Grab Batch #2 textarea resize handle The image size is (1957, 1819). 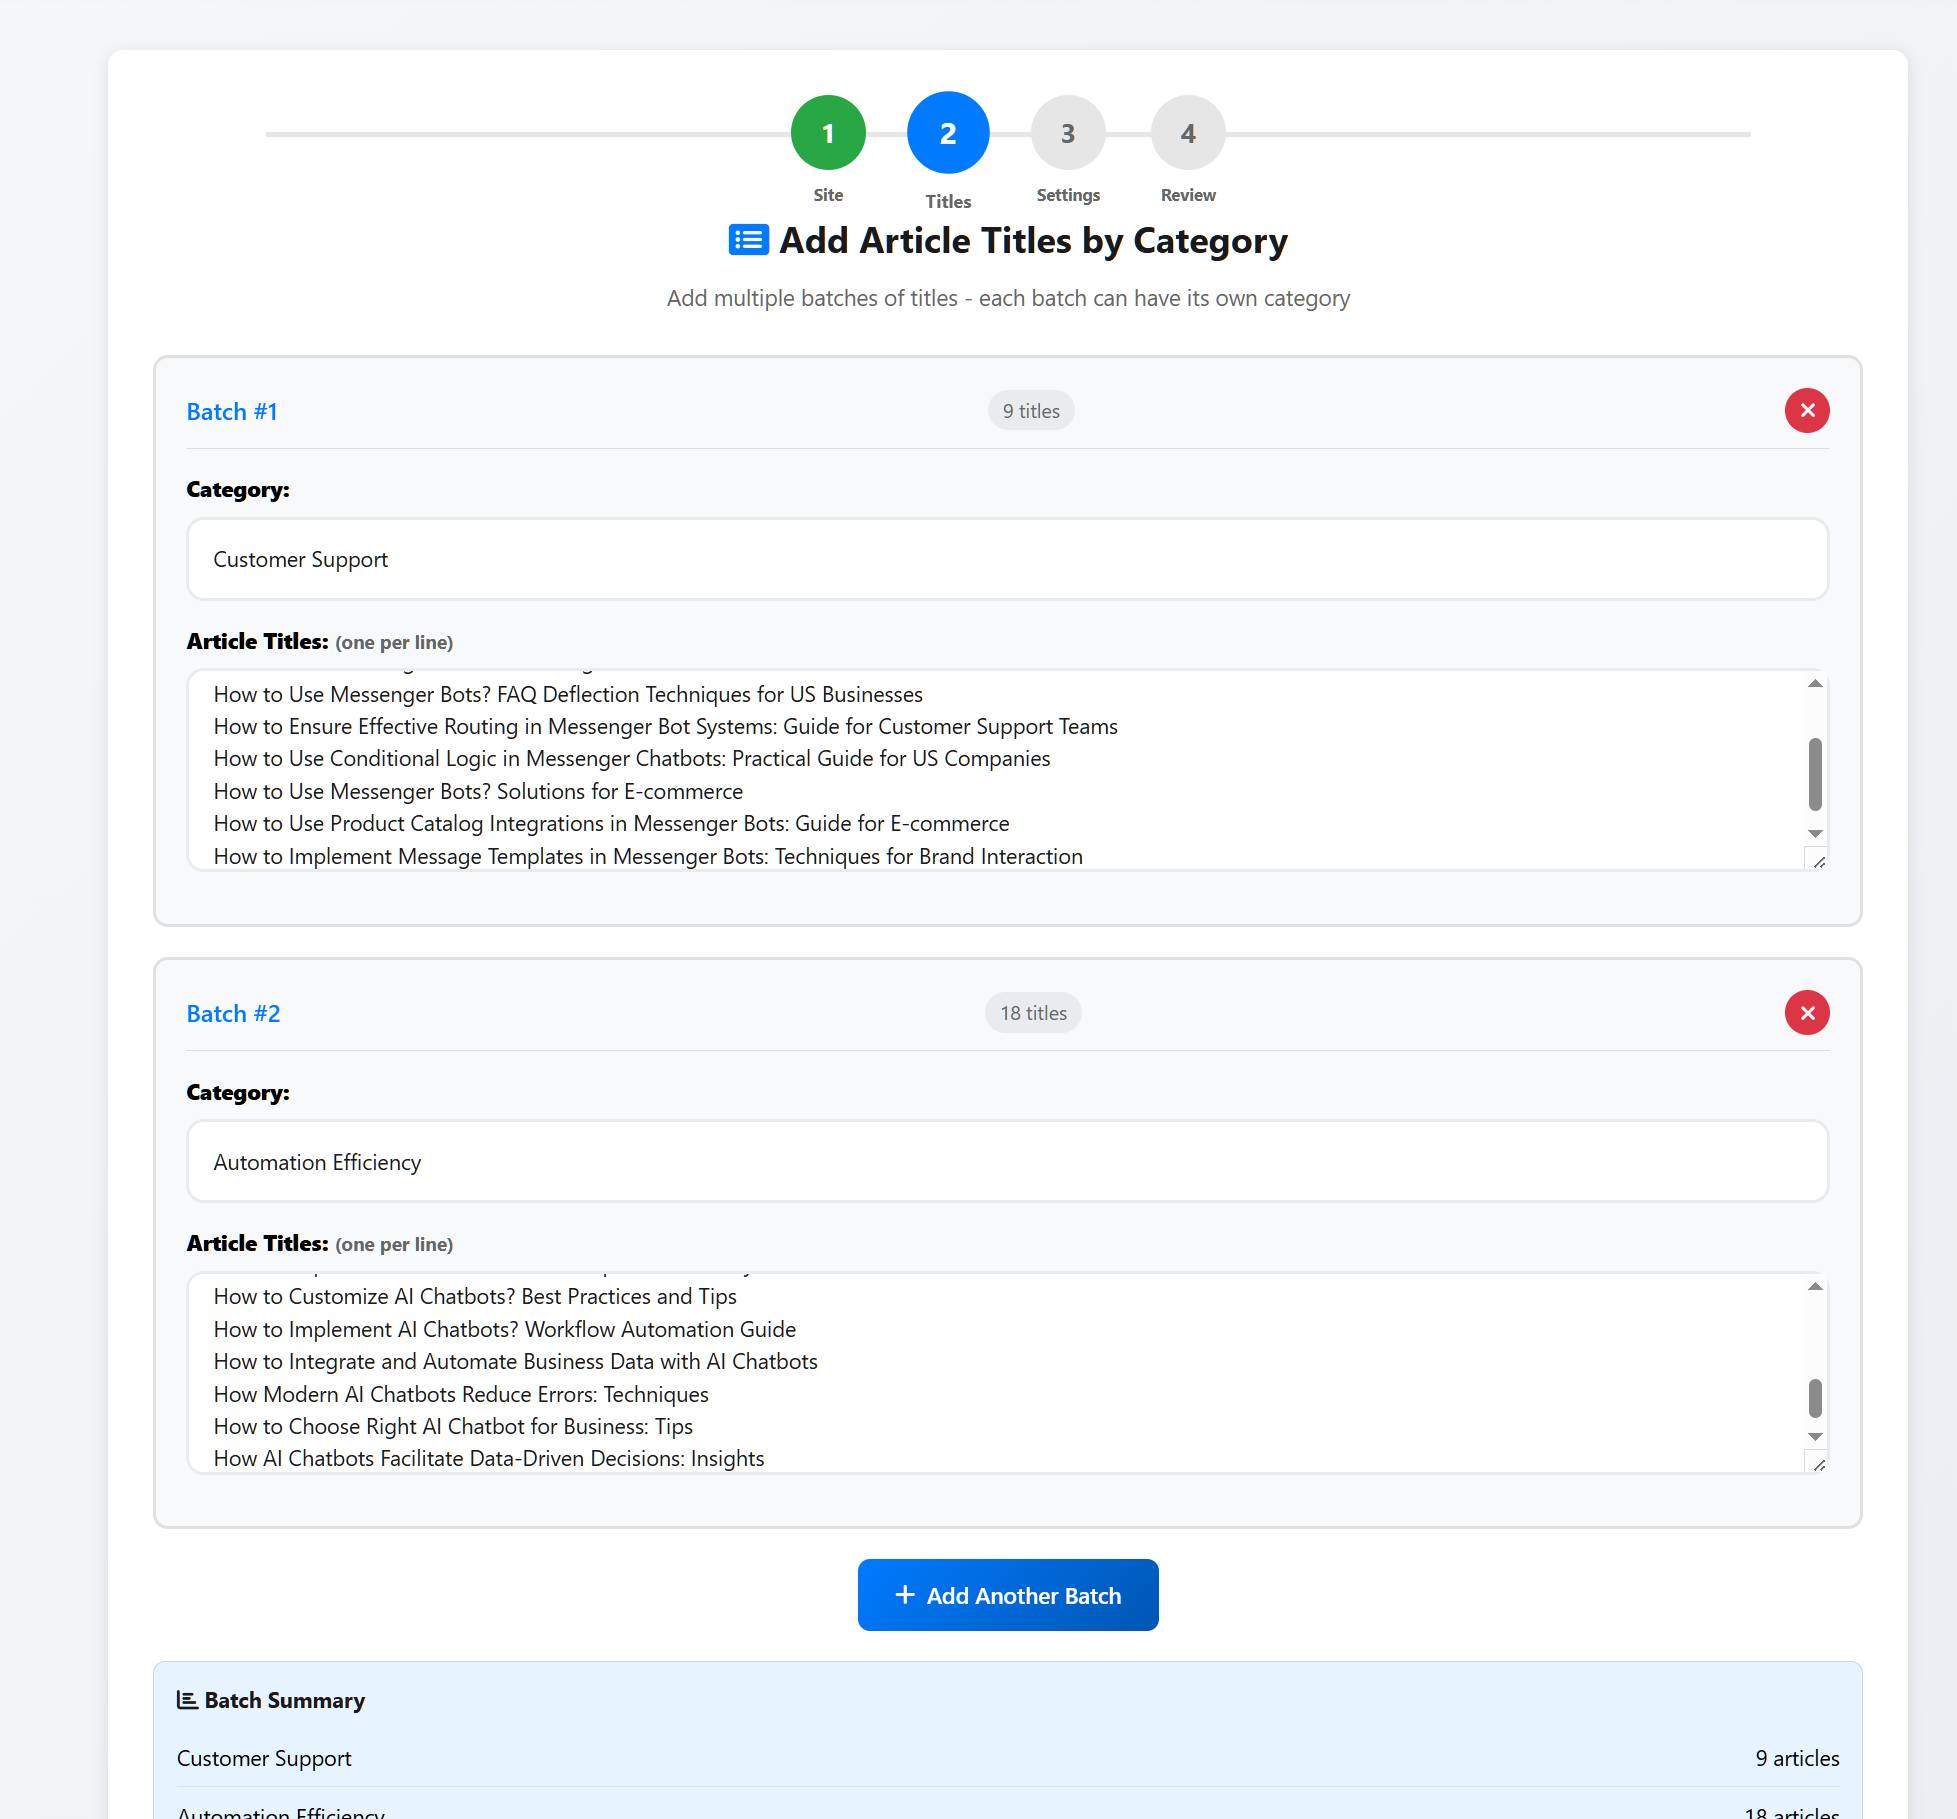tap(1818, 1464)
